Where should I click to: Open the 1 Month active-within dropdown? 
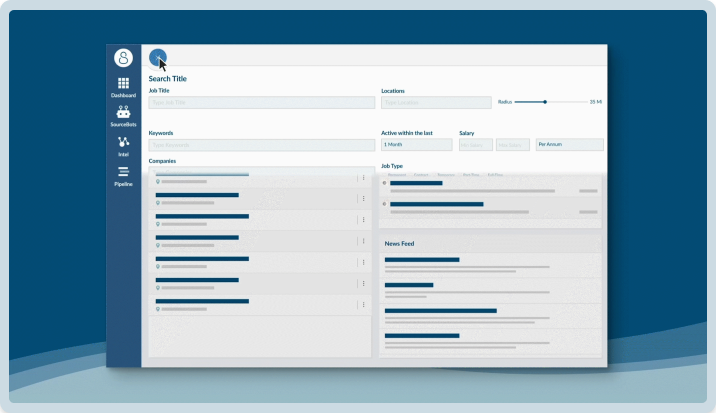click(416, 145)
